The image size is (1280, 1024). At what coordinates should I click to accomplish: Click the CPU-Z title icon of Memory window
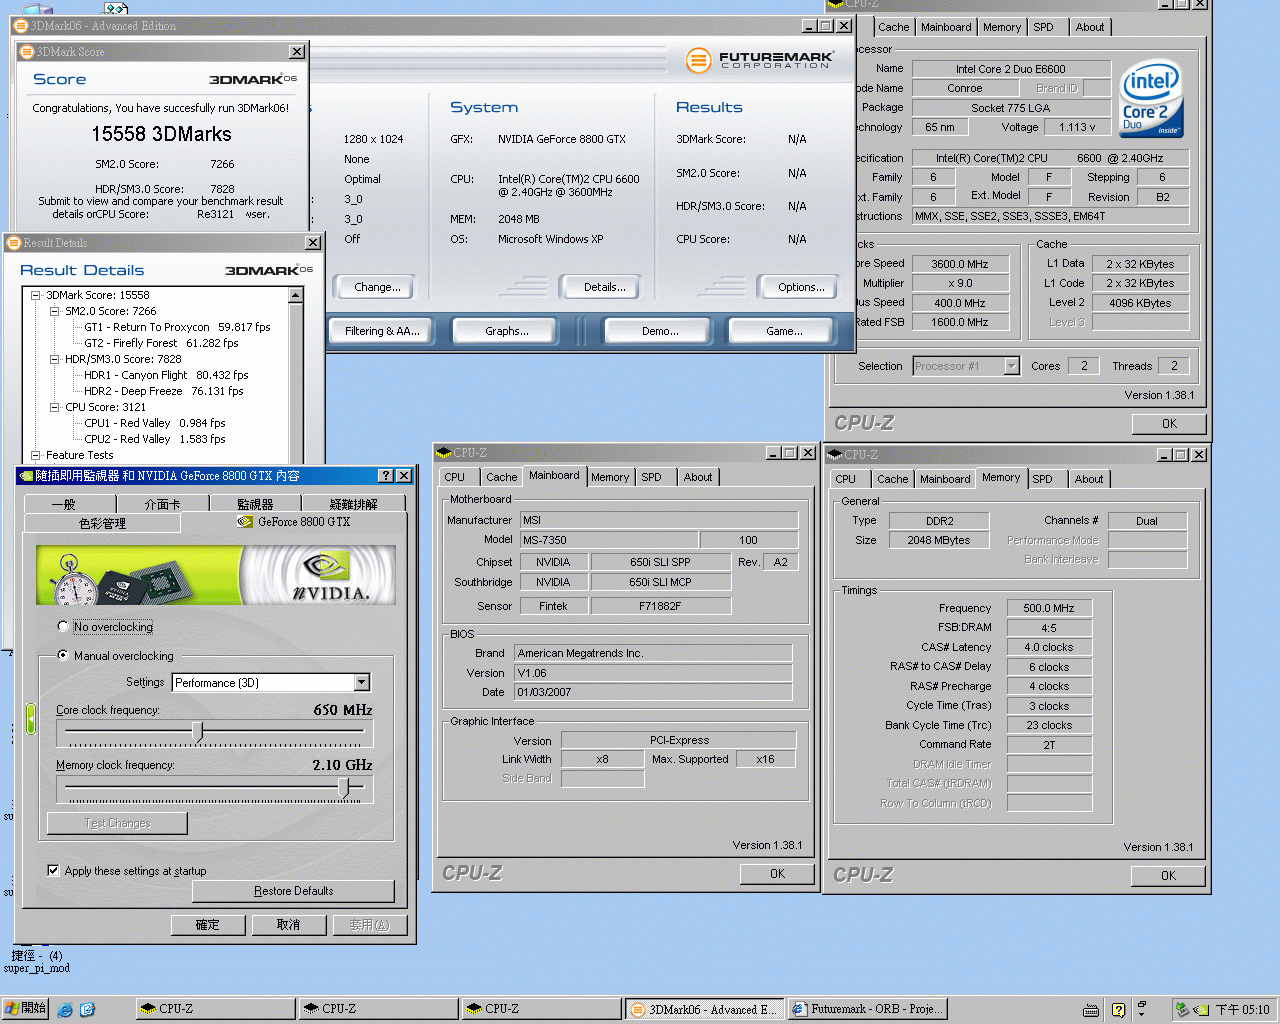point(836,454)
